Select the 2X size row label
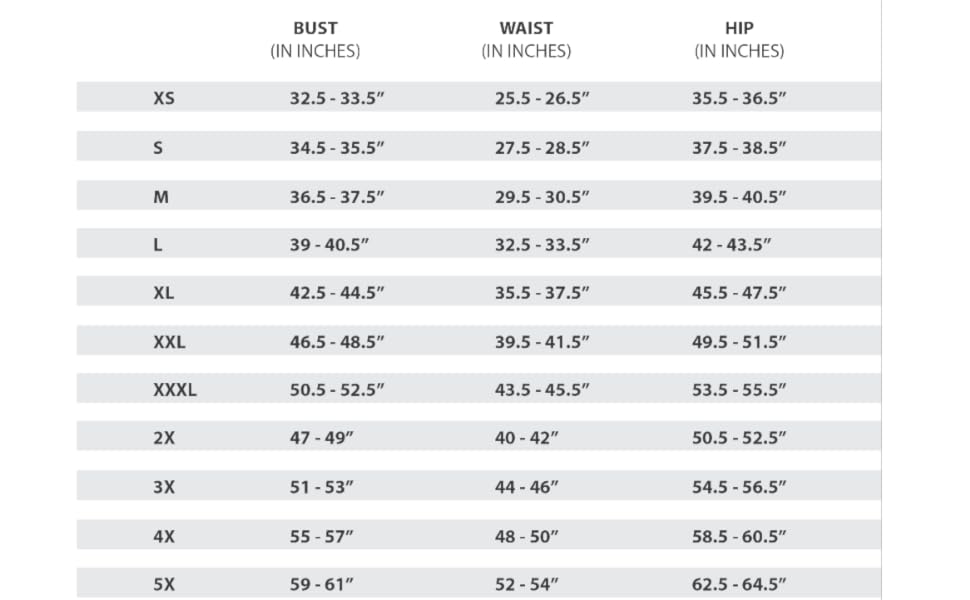The image size is (970, 600). pos(164,438)
